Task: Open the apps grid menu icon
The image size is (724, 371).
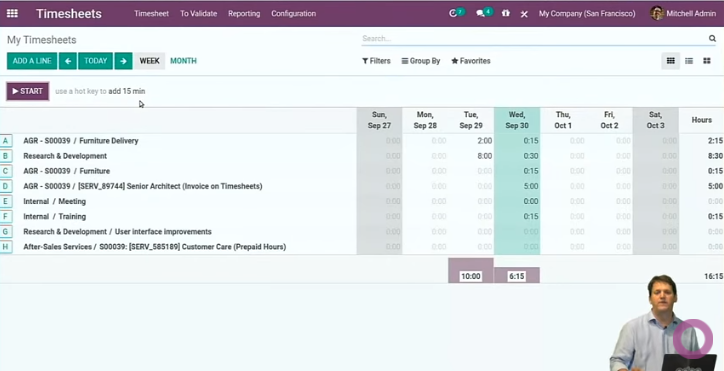Action: 12,13
